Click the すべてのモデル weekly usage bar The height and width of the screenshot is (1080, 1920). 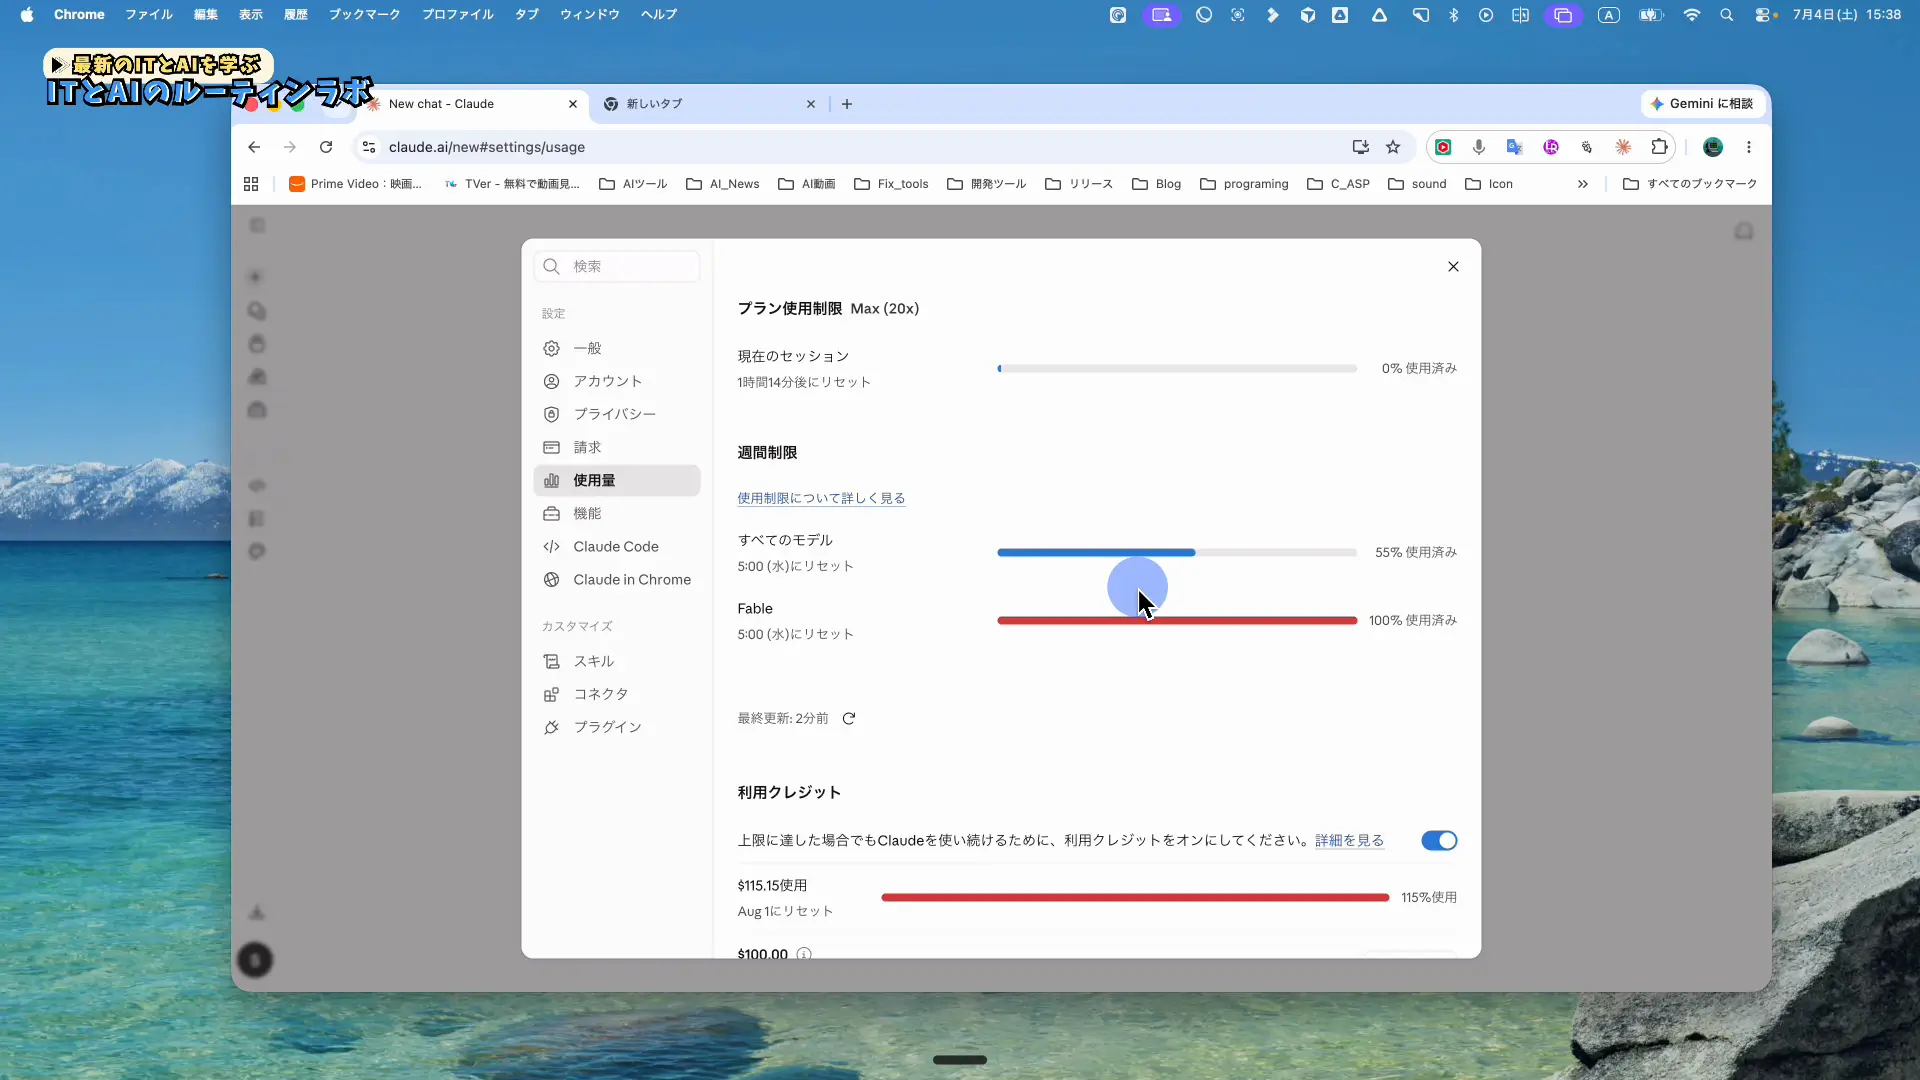coord(1177,552)
